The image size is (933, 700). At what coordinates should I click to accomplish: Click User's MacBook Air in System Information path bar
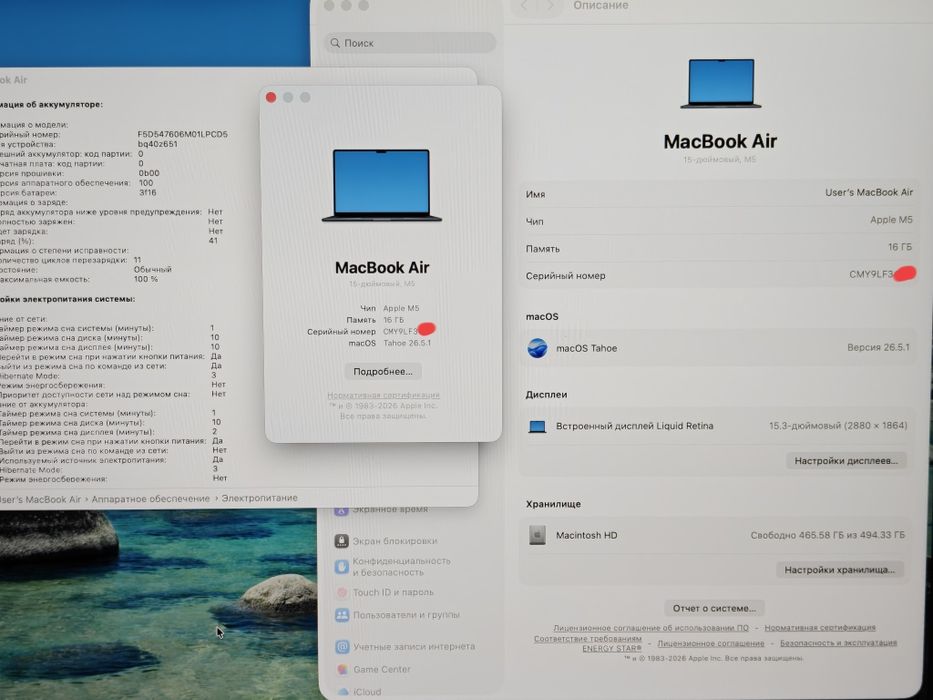40,499
